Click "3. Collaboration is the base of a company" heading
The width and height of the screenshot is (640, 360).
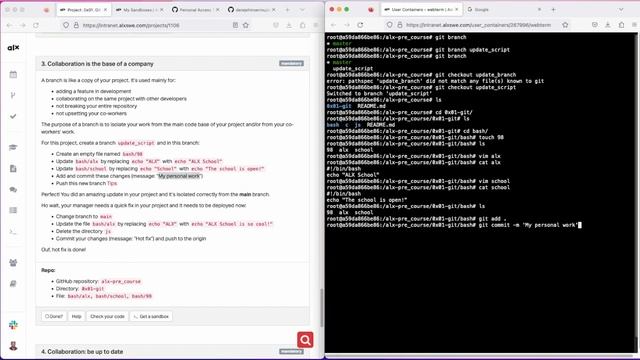pos(97,64)
